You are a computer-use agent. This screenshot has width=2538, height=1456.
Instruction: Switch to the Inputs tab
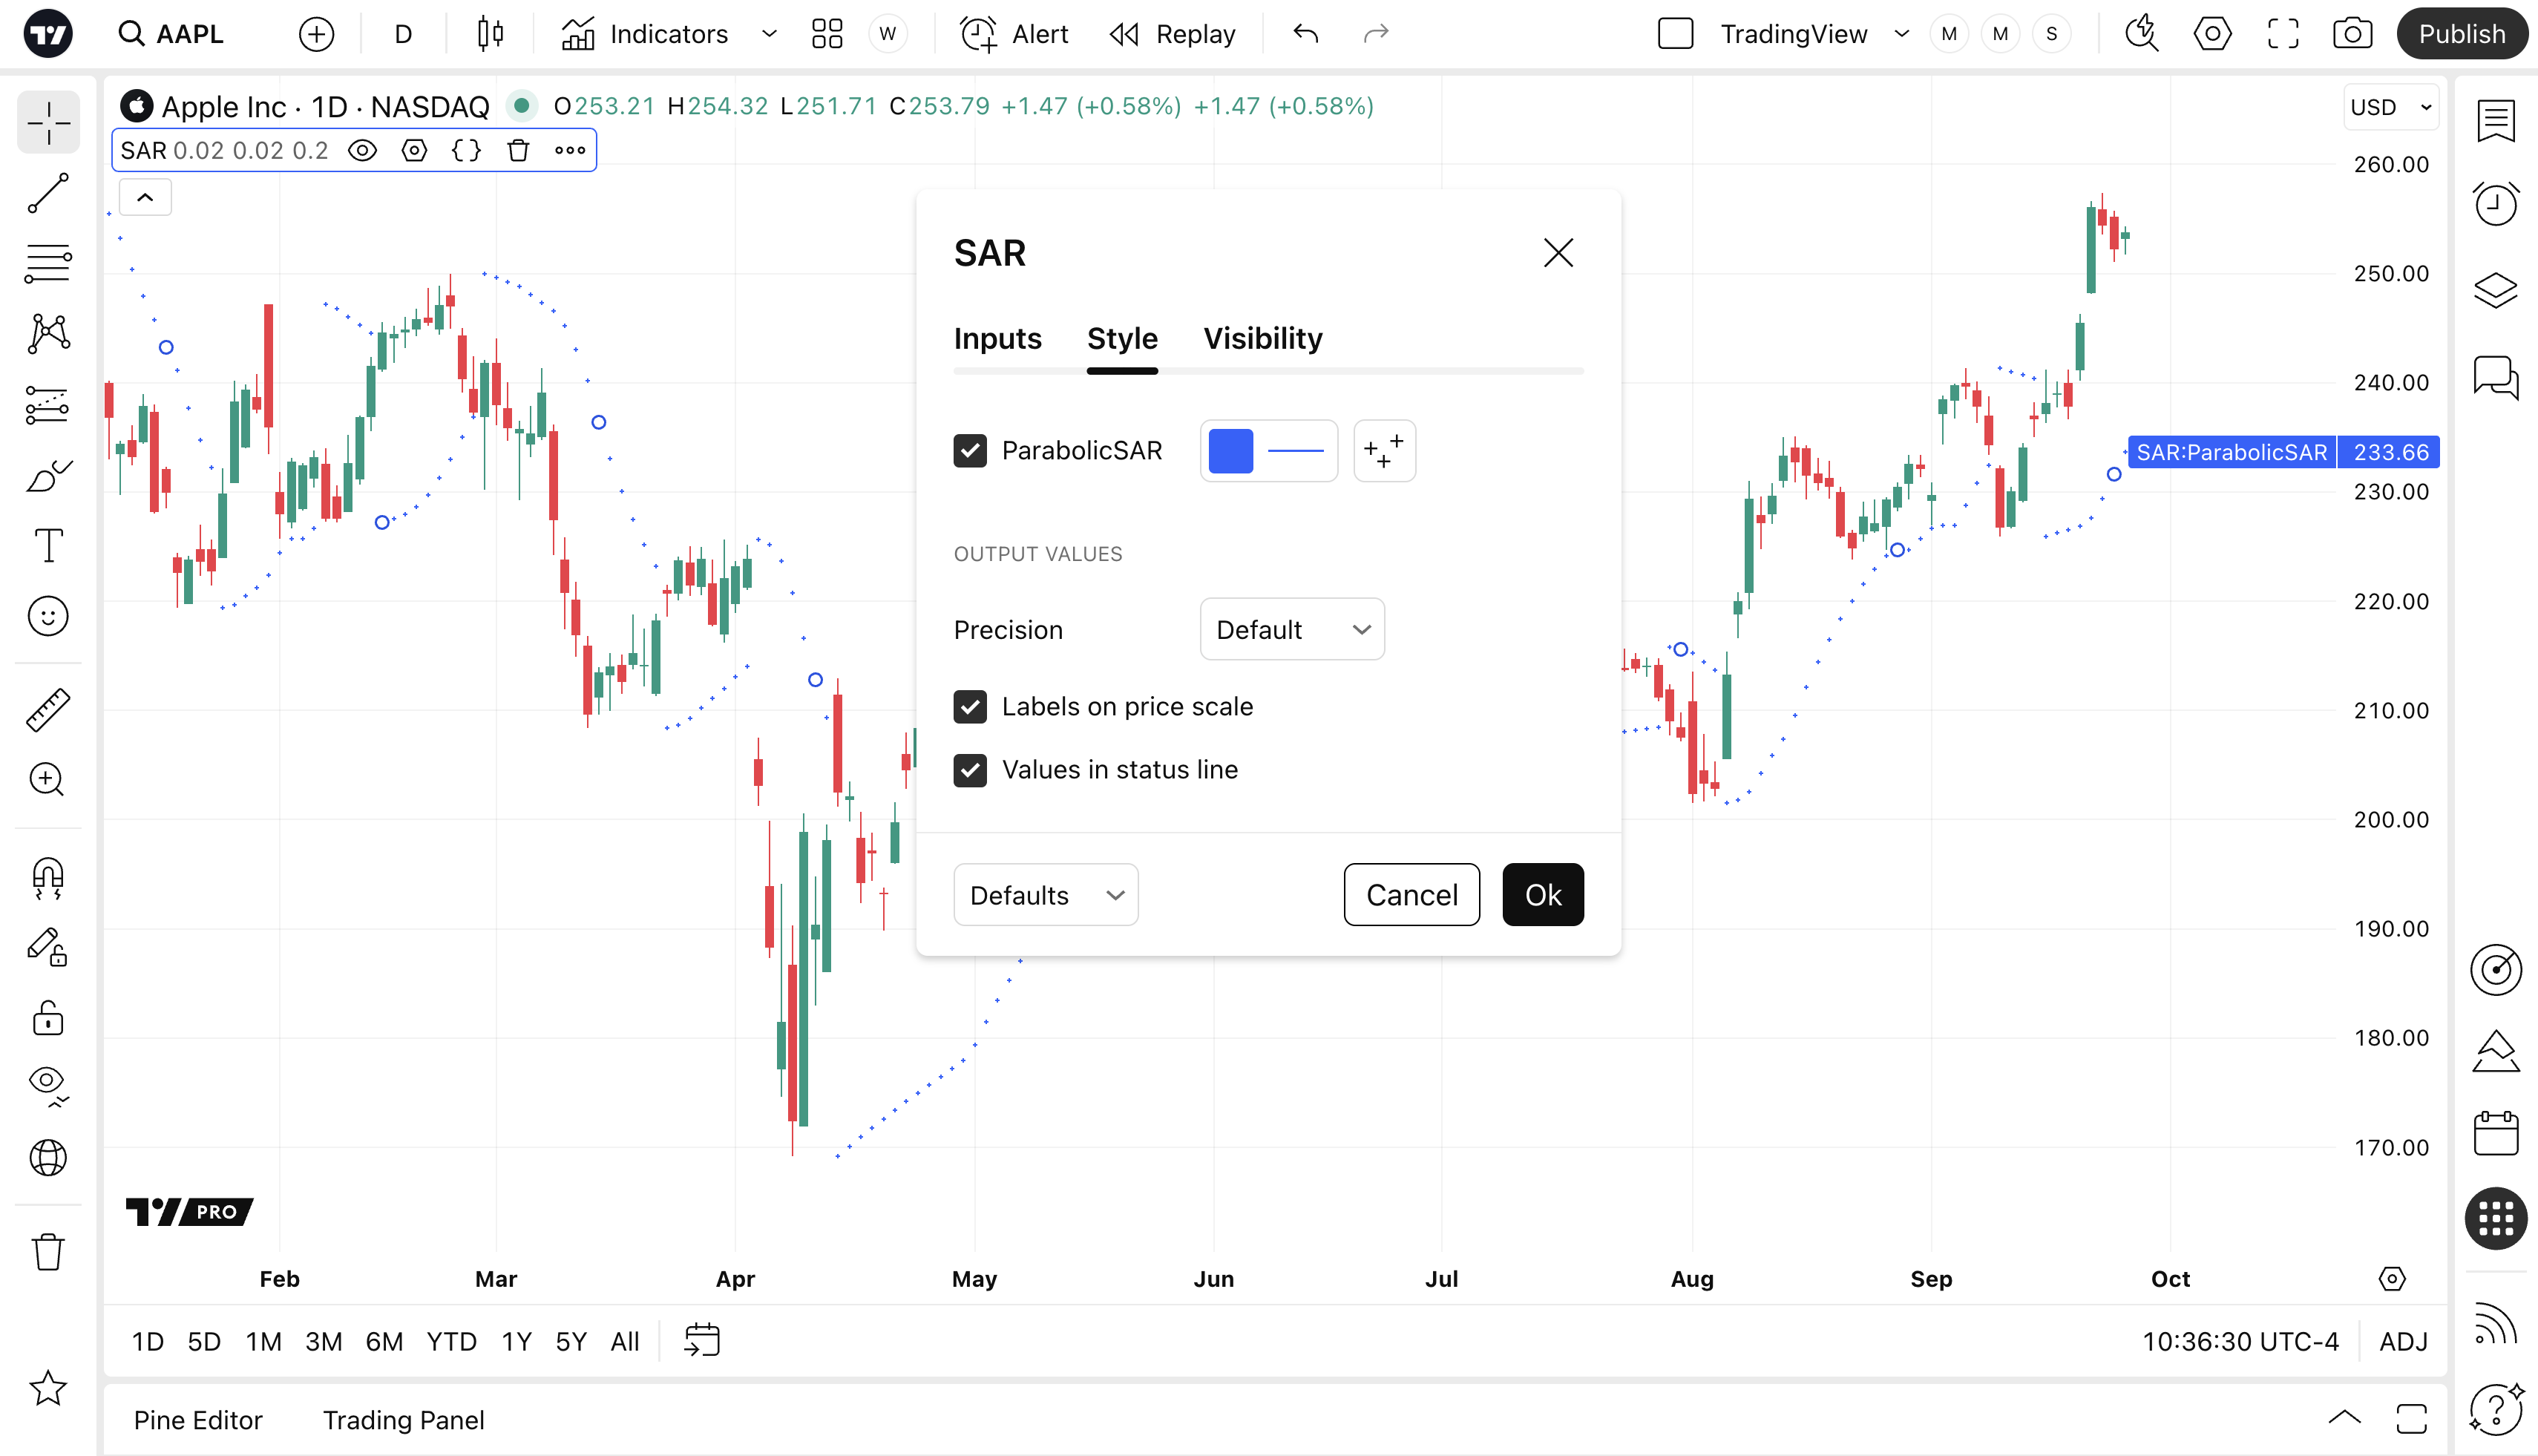tap(997, 339)
